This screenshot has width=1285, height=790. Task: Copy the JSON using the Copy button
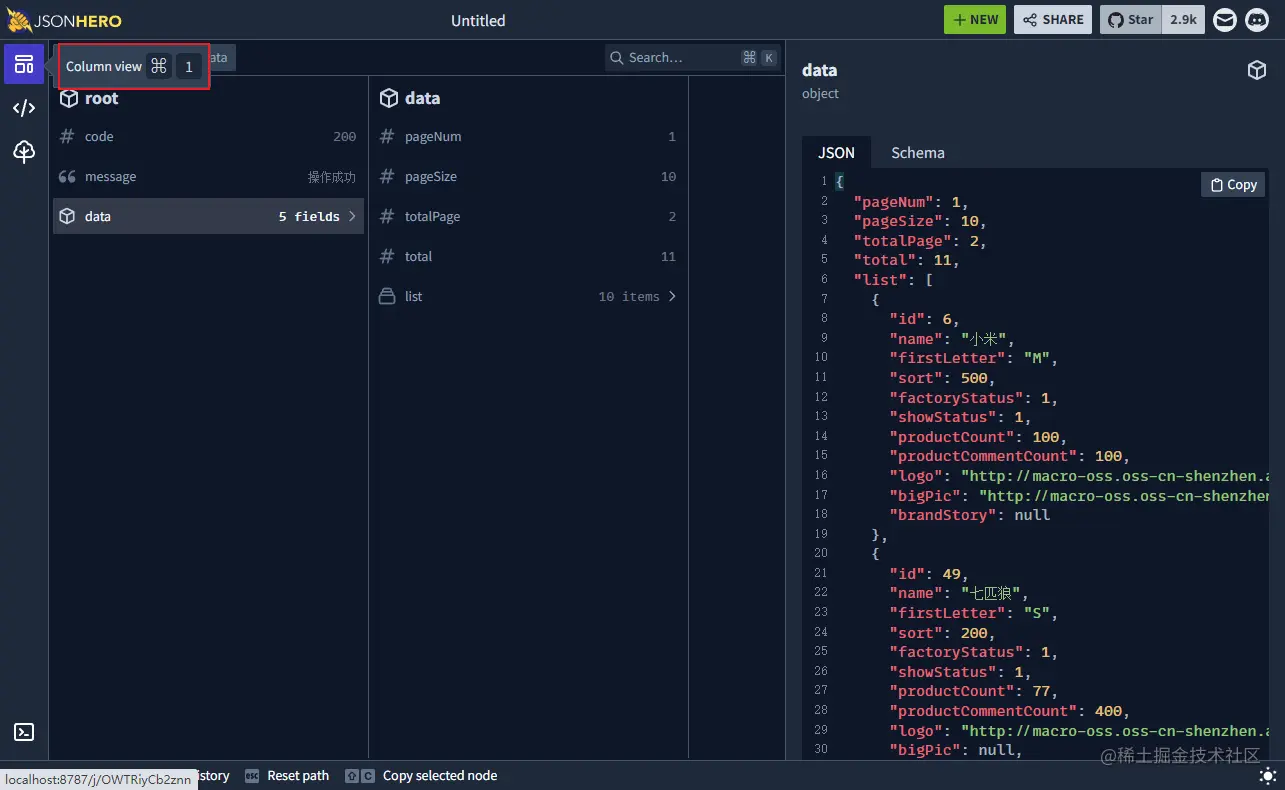pyautogui.click(x=1232, y=184)
